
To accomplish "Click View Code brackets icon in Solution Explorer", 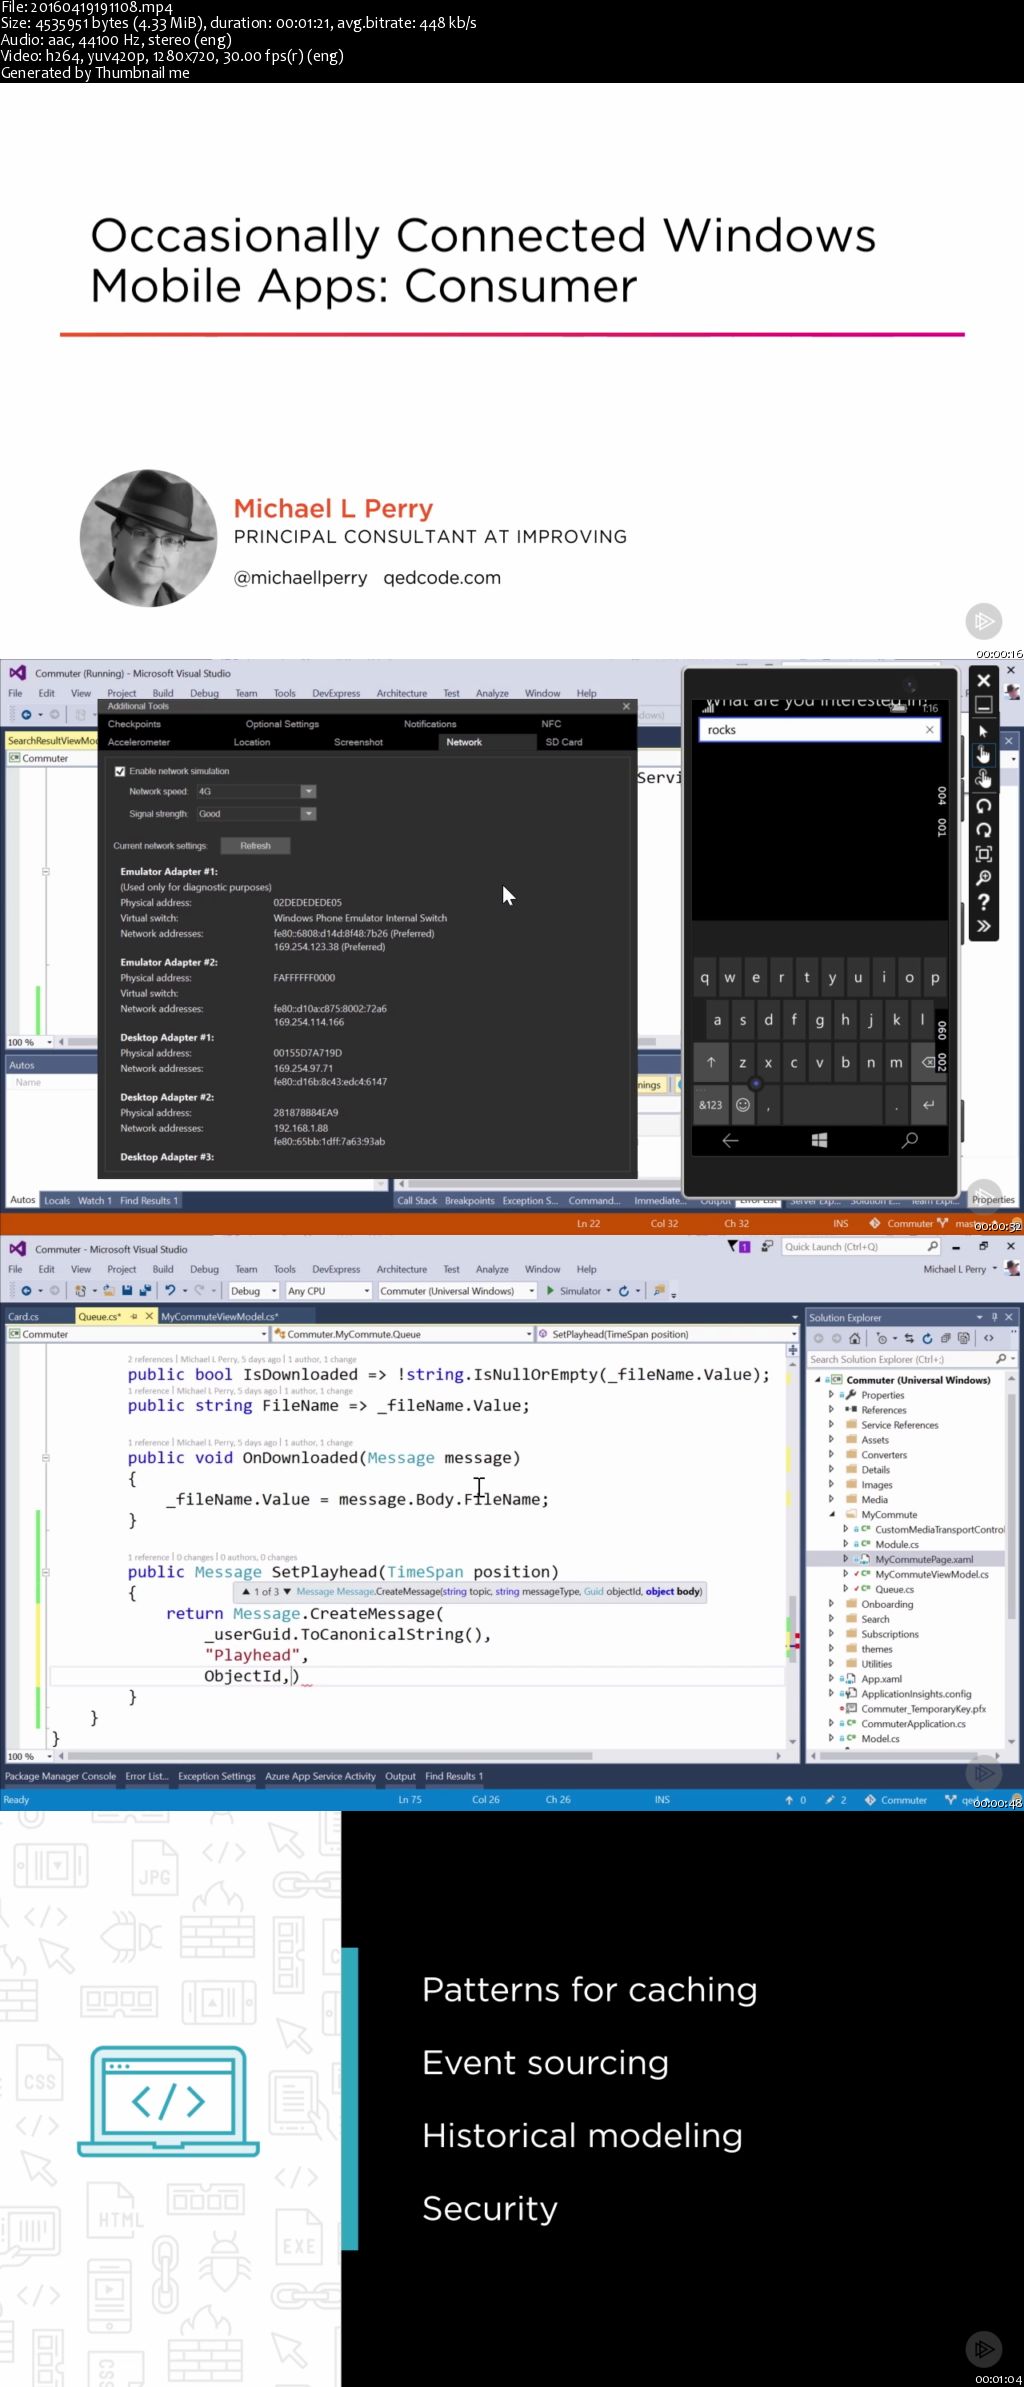I will point(989,1338).
